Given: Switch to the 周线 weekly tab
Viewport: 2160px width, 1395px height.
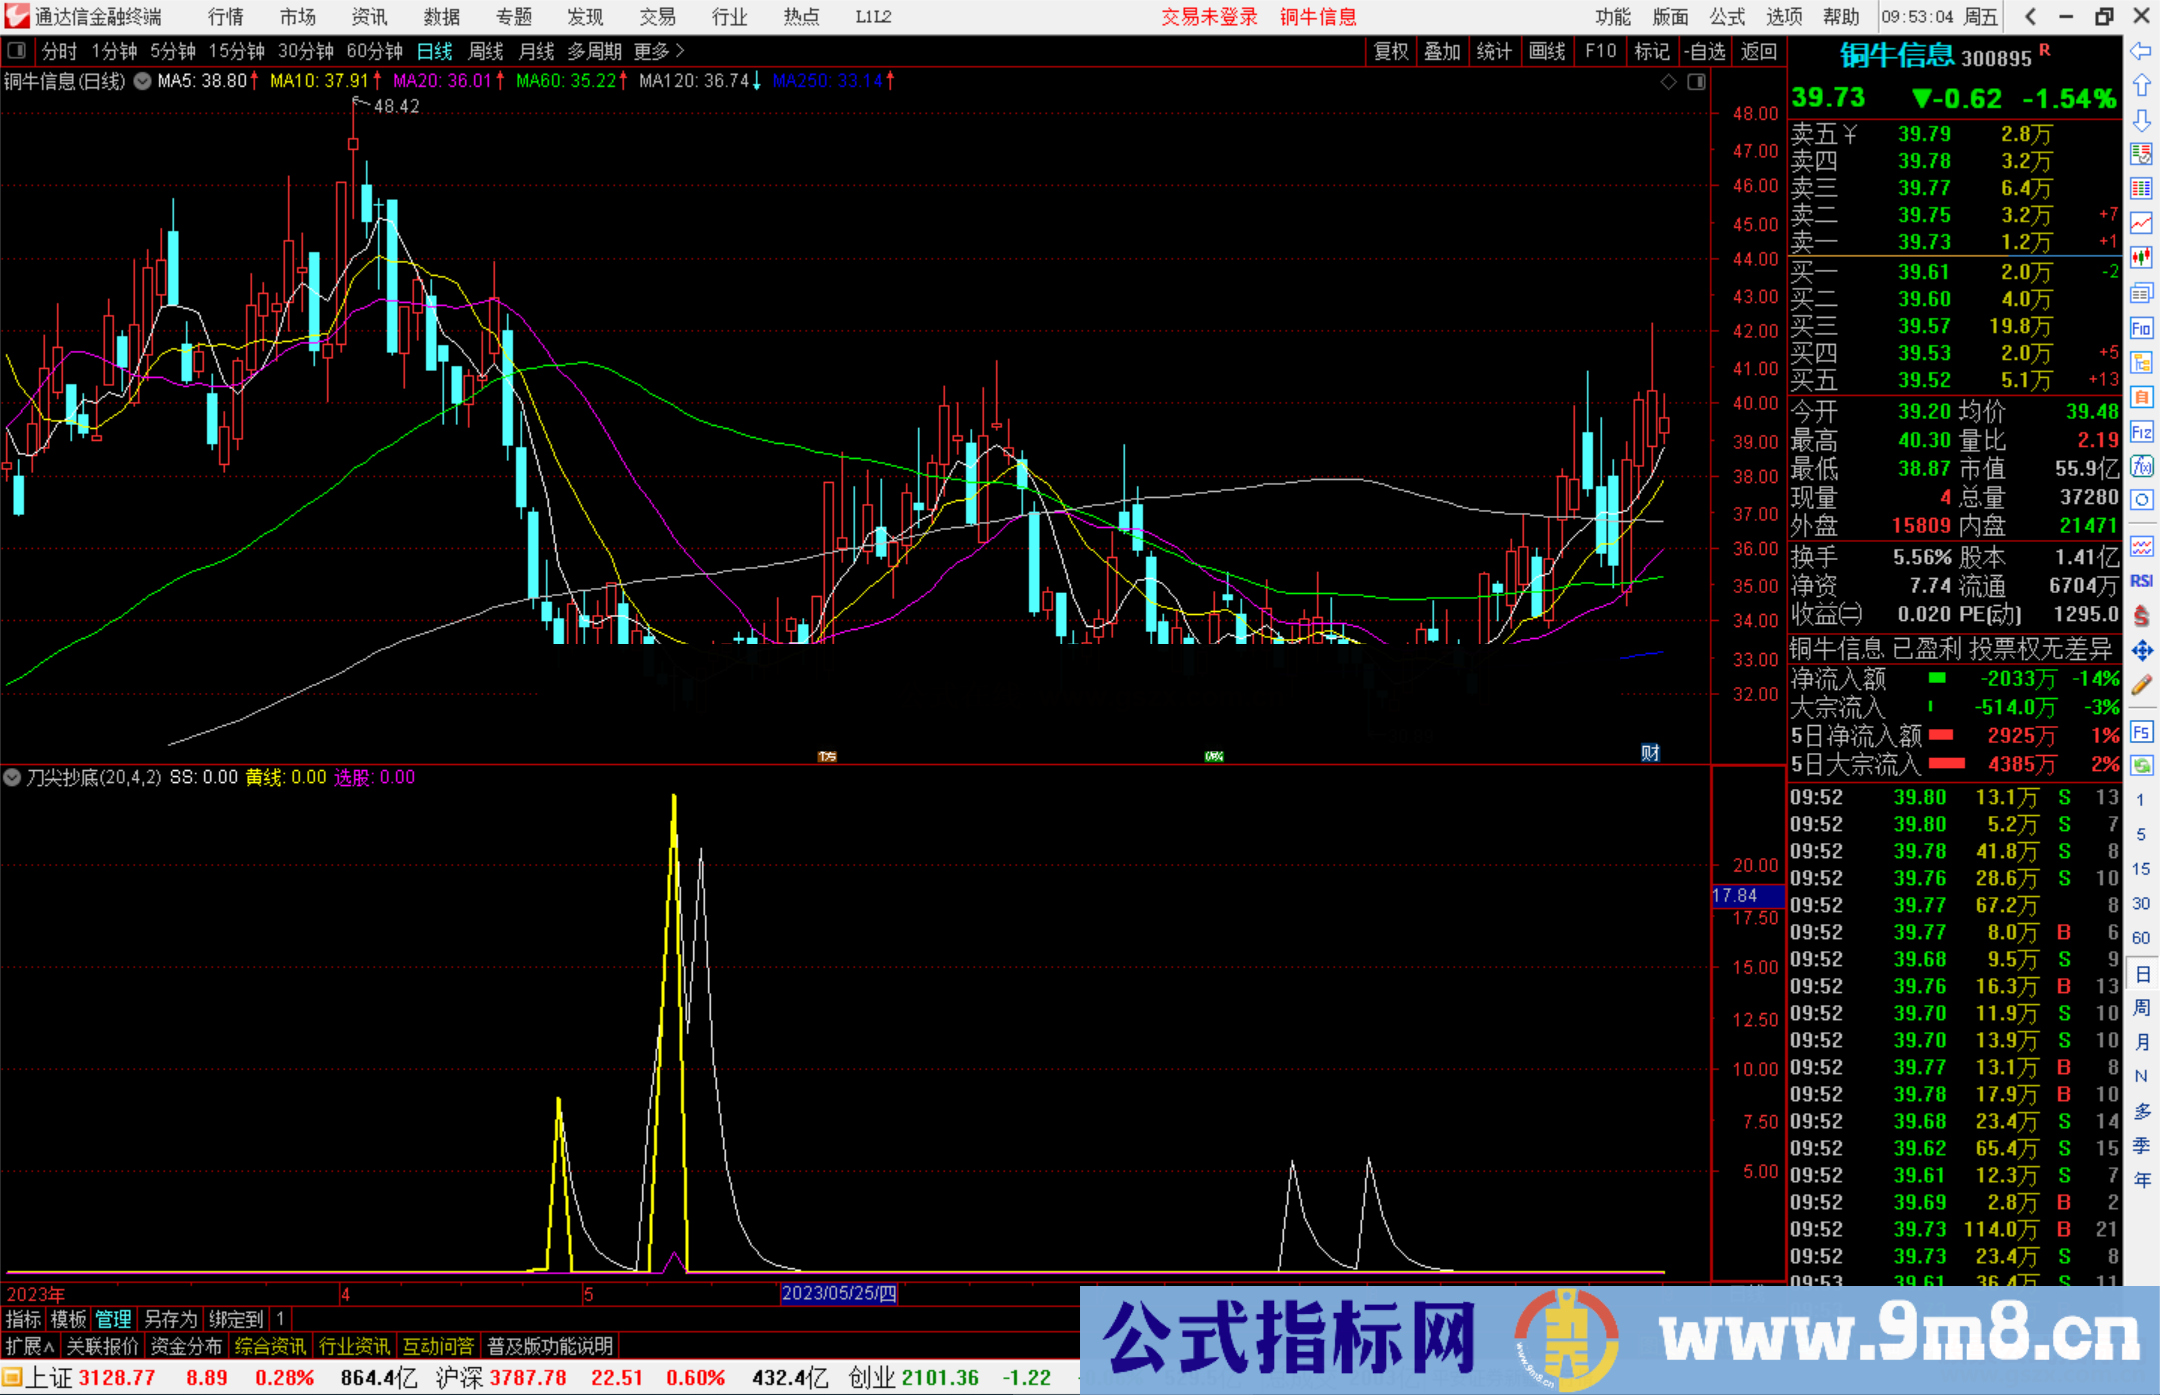Looking at the screenshot, I should (x=485, y=51).
